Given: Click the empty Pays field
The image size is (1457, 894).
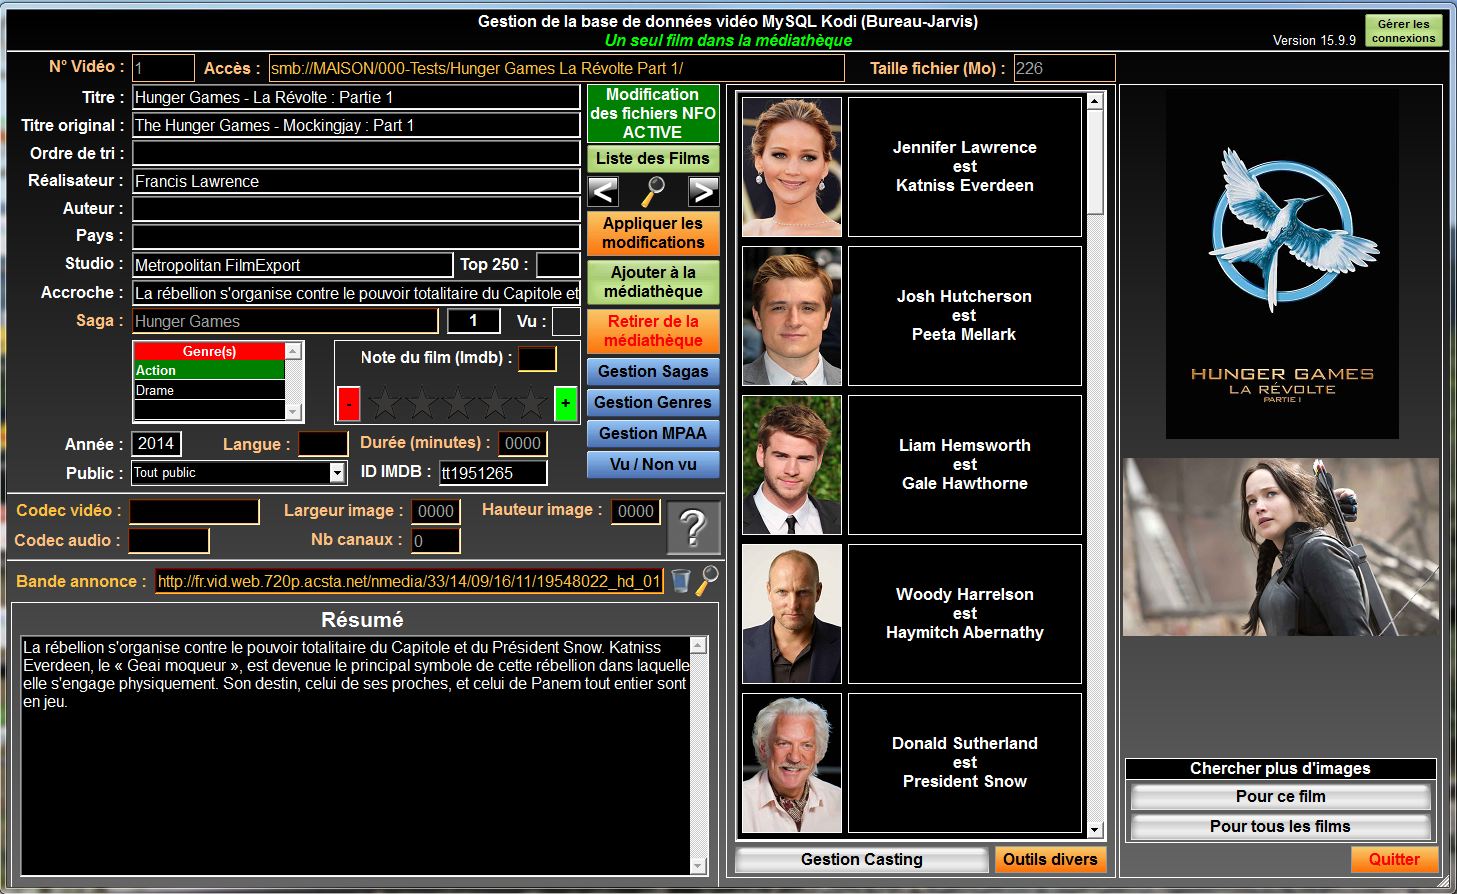Looking at the screenshot, I should click(x=356, y=237).
